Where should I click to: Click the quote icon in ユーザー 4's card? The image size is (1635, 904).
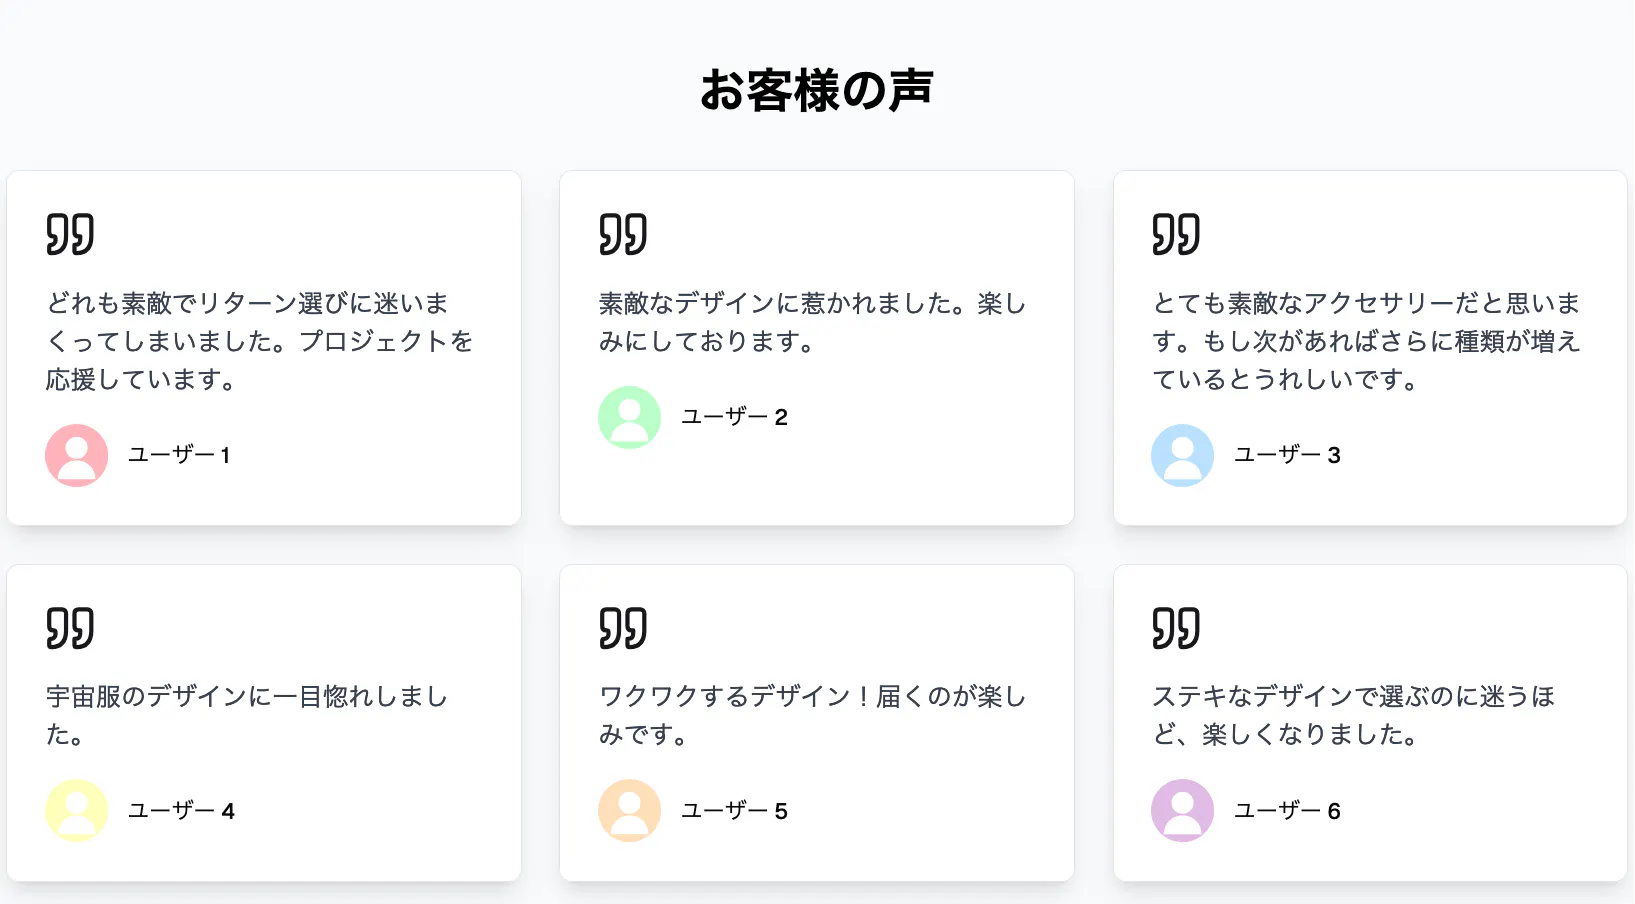click(70, 628)
